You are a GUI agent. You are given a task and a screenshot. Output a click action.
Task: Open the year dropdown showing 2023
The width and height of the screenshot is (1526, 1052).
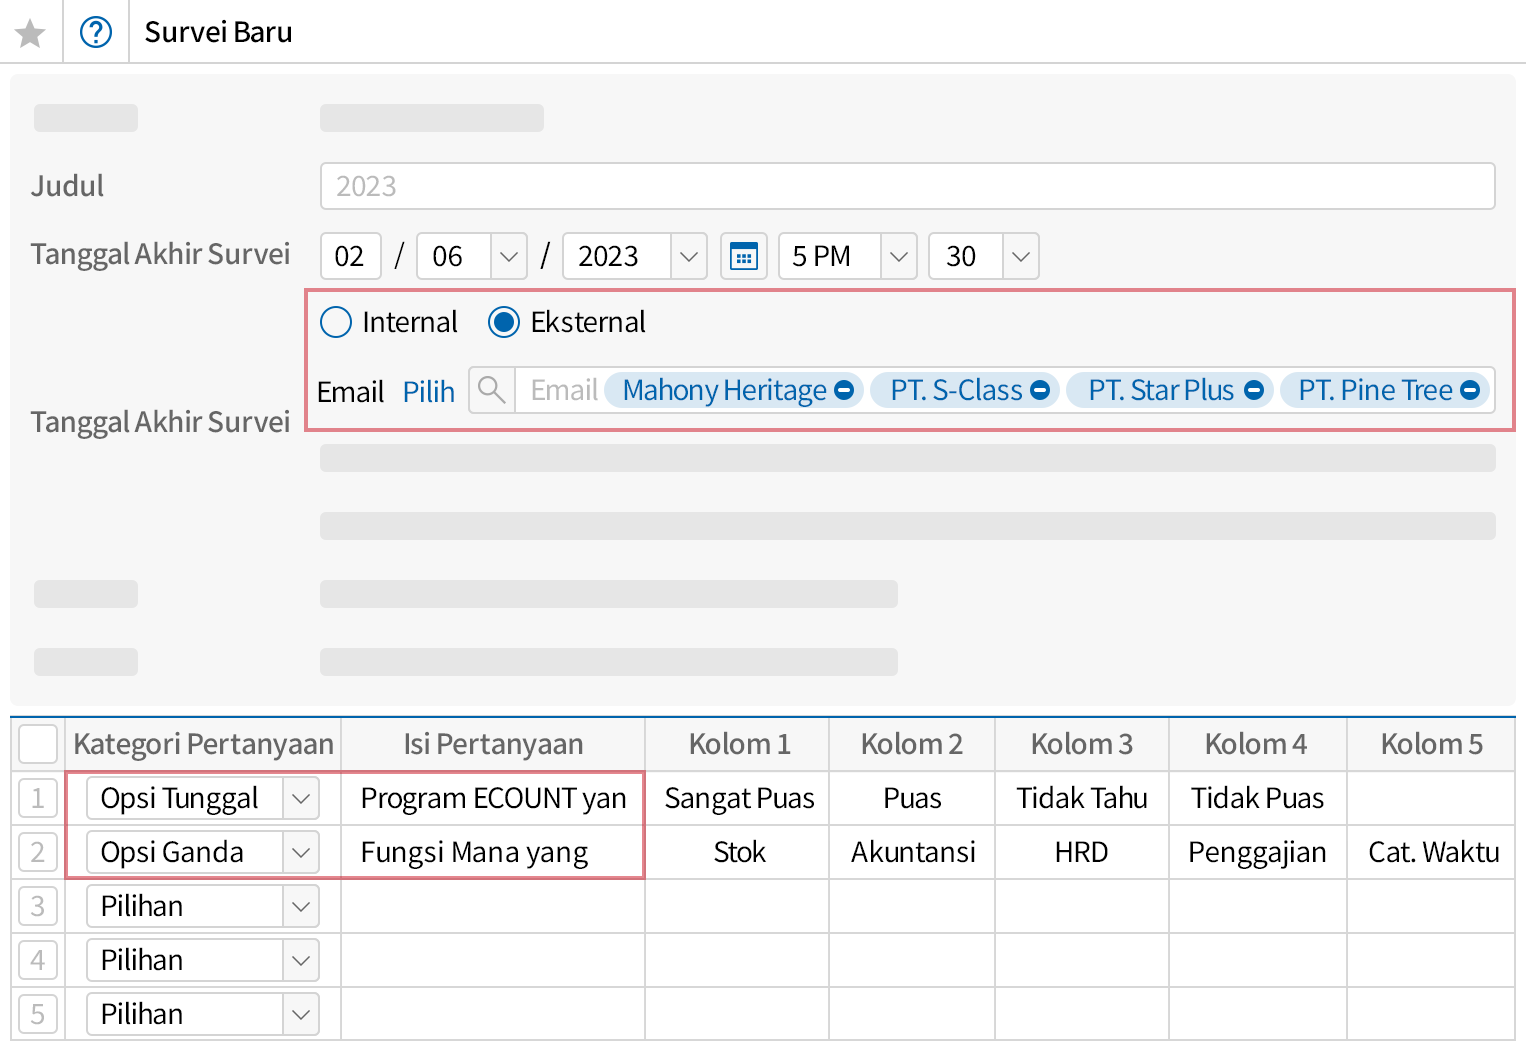point(688,257)
